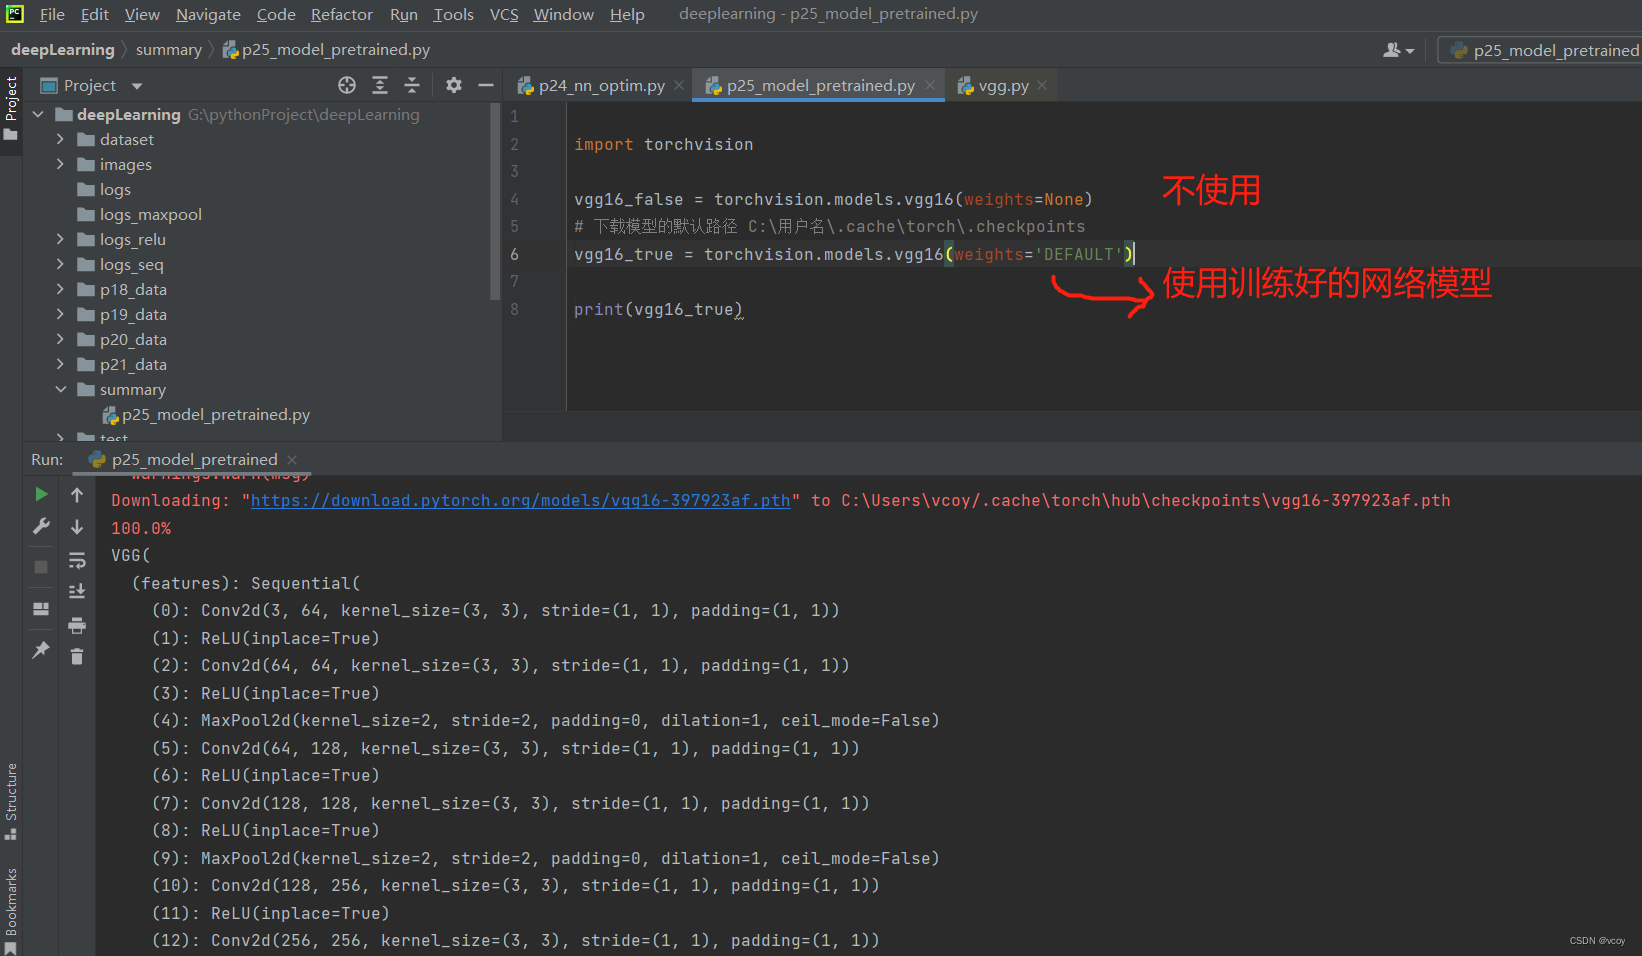The image size is (1642, 956).
Task: Click summary in the breadcrumb
Action: coord(168,49)
